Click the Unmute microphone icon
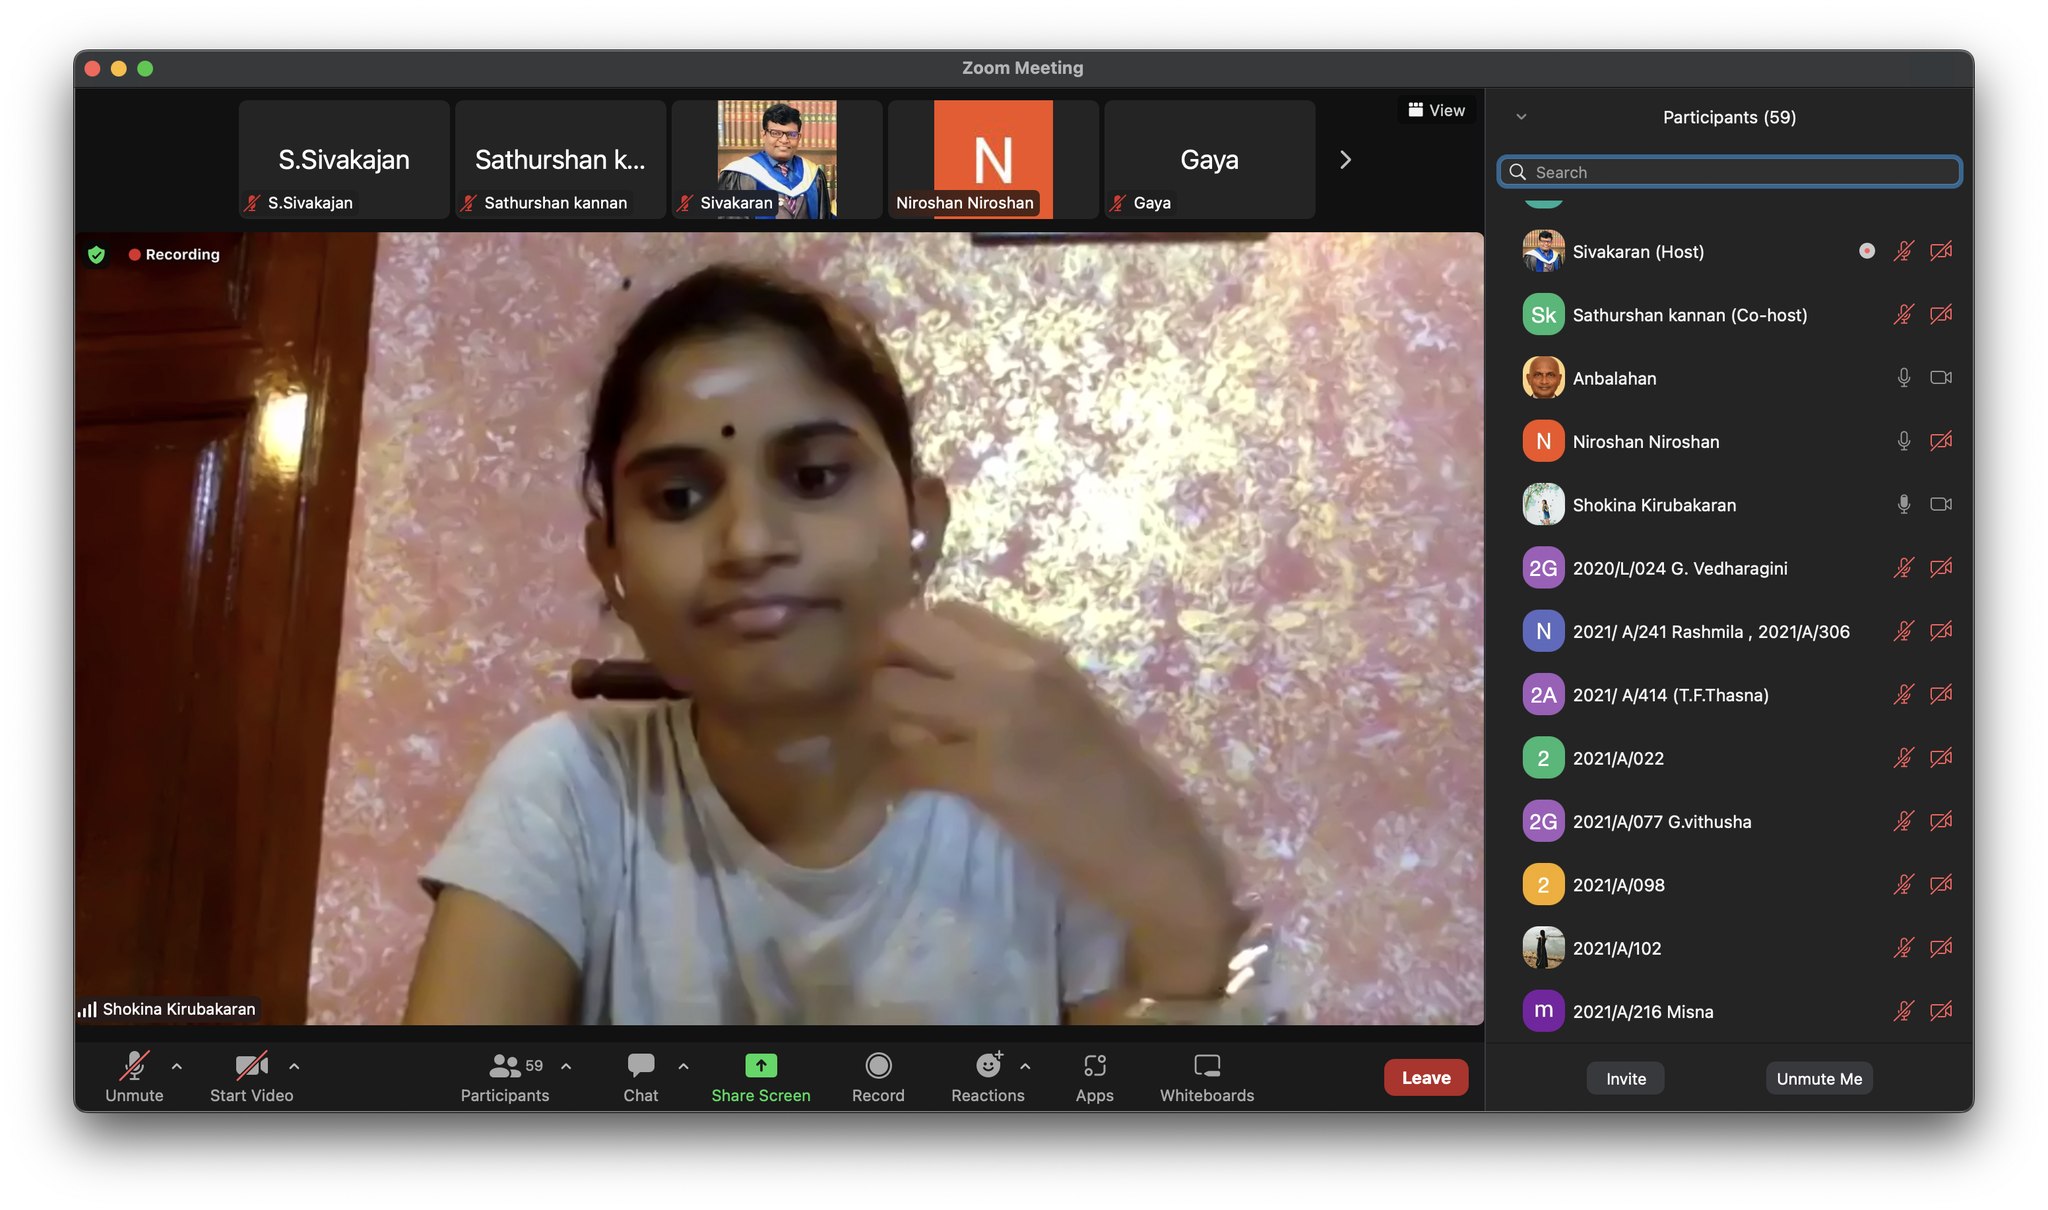The width and height of the screenshot is (2048, 1210). coord(134,1066)
